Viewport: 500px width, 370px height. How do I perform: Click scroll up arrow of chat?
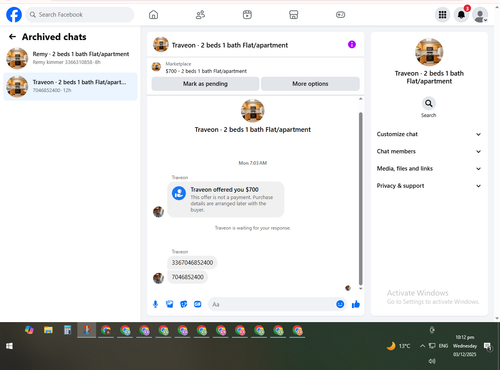click(x=360, y=99)
